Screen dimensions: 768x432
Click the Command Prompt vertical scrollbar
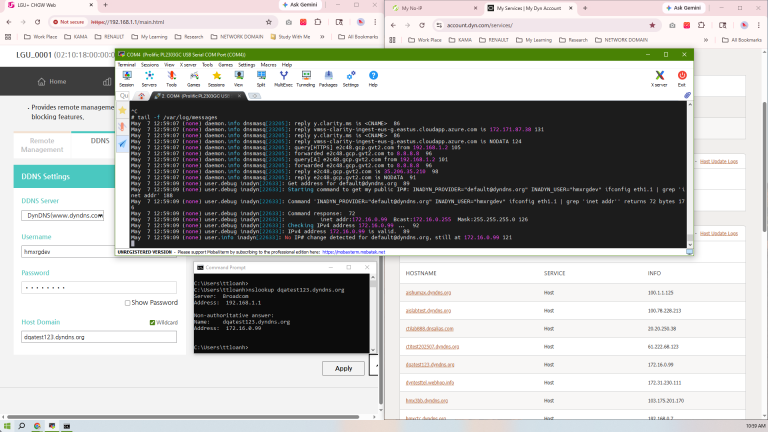373,313
